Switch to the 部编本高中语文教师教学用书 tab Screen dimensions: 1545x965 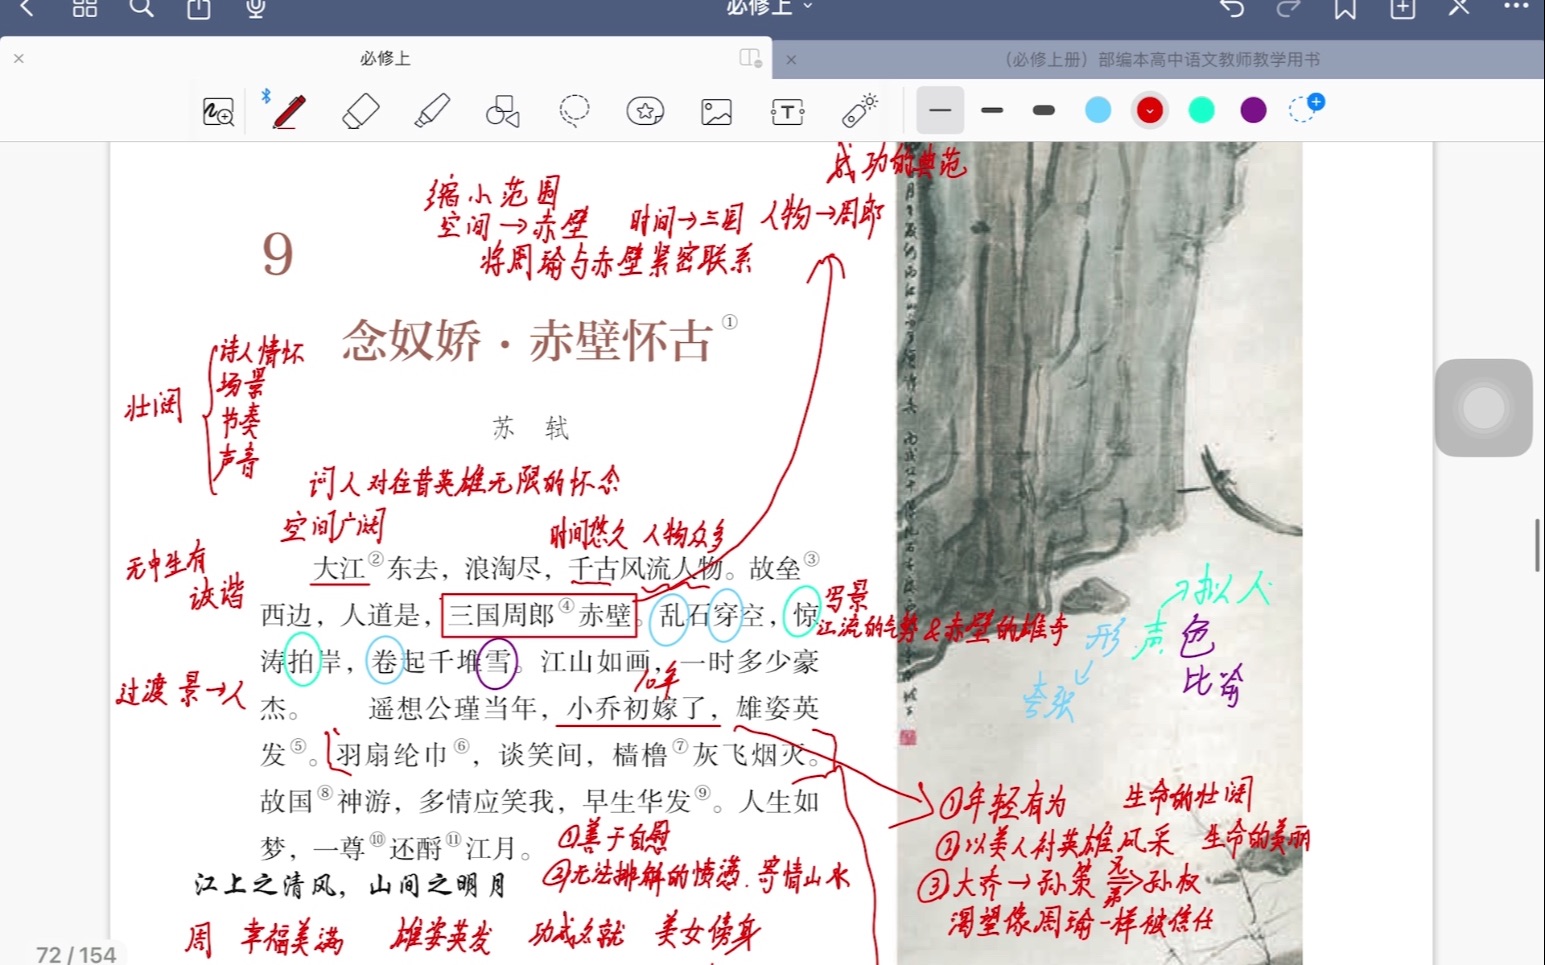click(1162, 60)
